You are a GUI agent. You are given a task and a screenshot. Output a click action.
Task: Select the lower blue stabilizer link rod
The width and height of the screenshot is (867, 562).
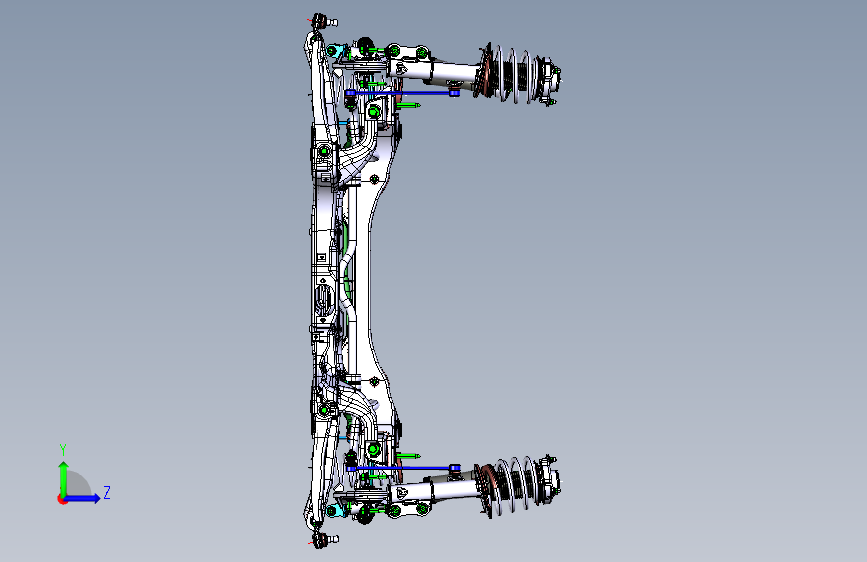tap(402, 469)
